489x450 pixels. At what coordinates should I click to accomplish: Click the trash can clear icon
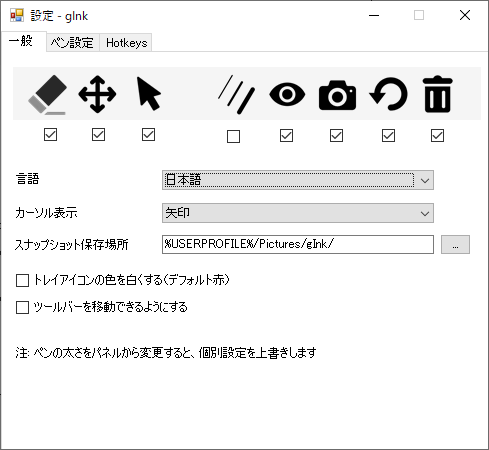click(437, 94)
